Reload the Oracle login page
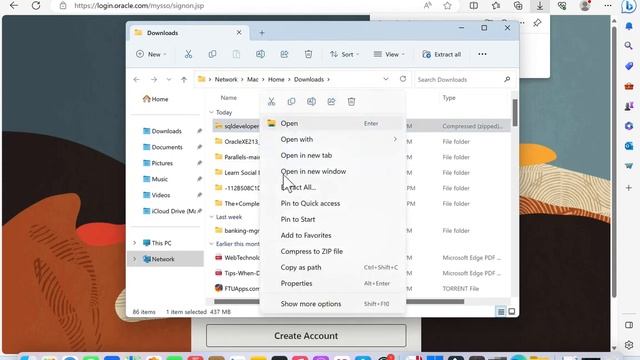Screen dimensions: 640x360 pos(36,6)
